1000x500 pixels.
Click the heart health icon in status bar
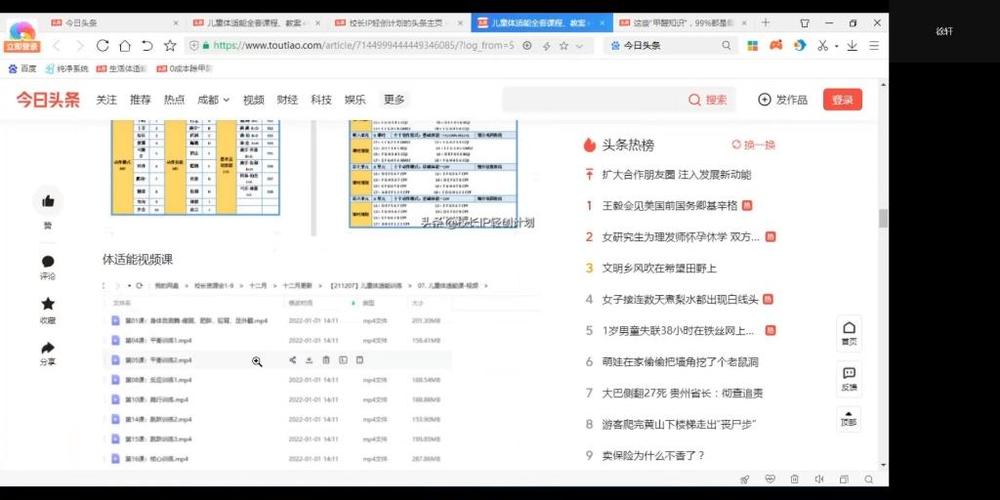click(770, 480)
